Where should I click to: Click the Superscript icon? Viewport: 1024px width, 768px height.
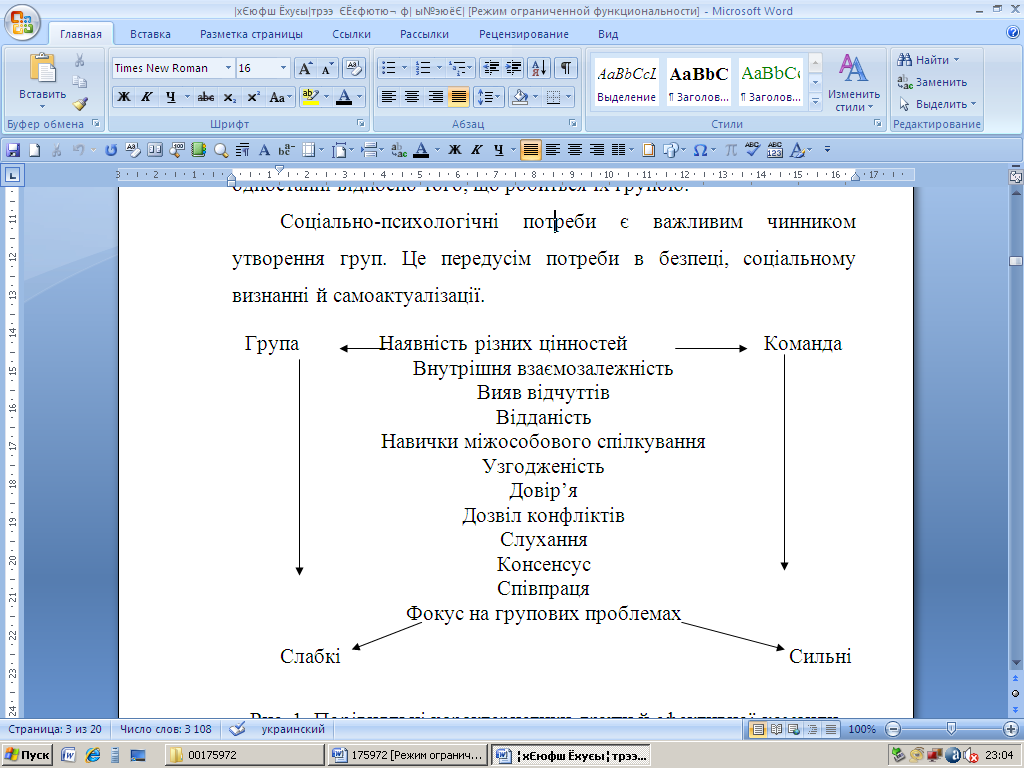click(253, 97)
